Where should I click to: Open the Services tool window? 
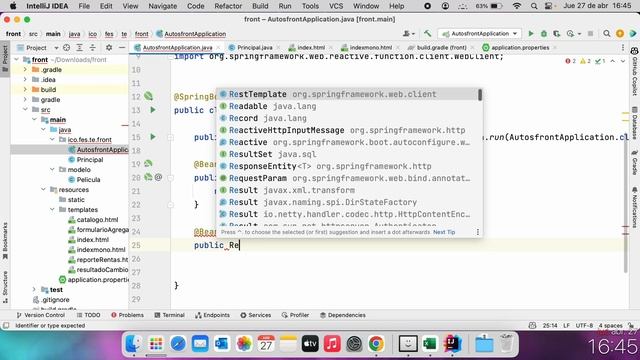(256, 315)
